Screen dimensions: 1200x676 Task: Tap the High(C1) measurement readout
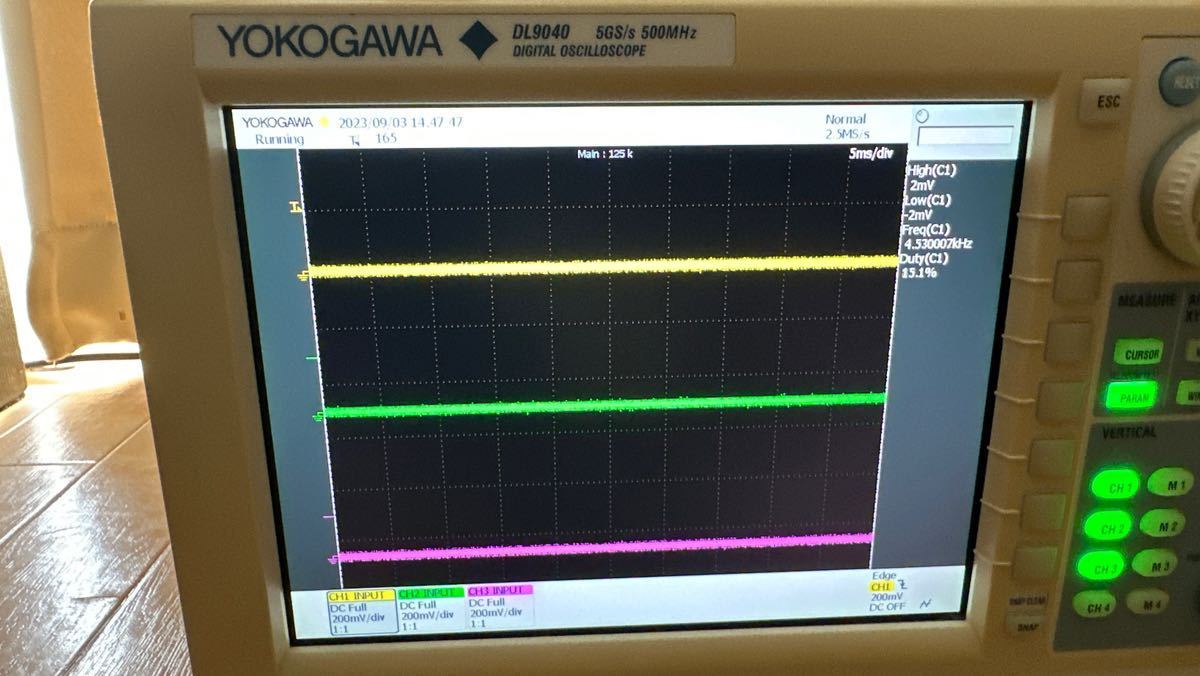(930, 177)
